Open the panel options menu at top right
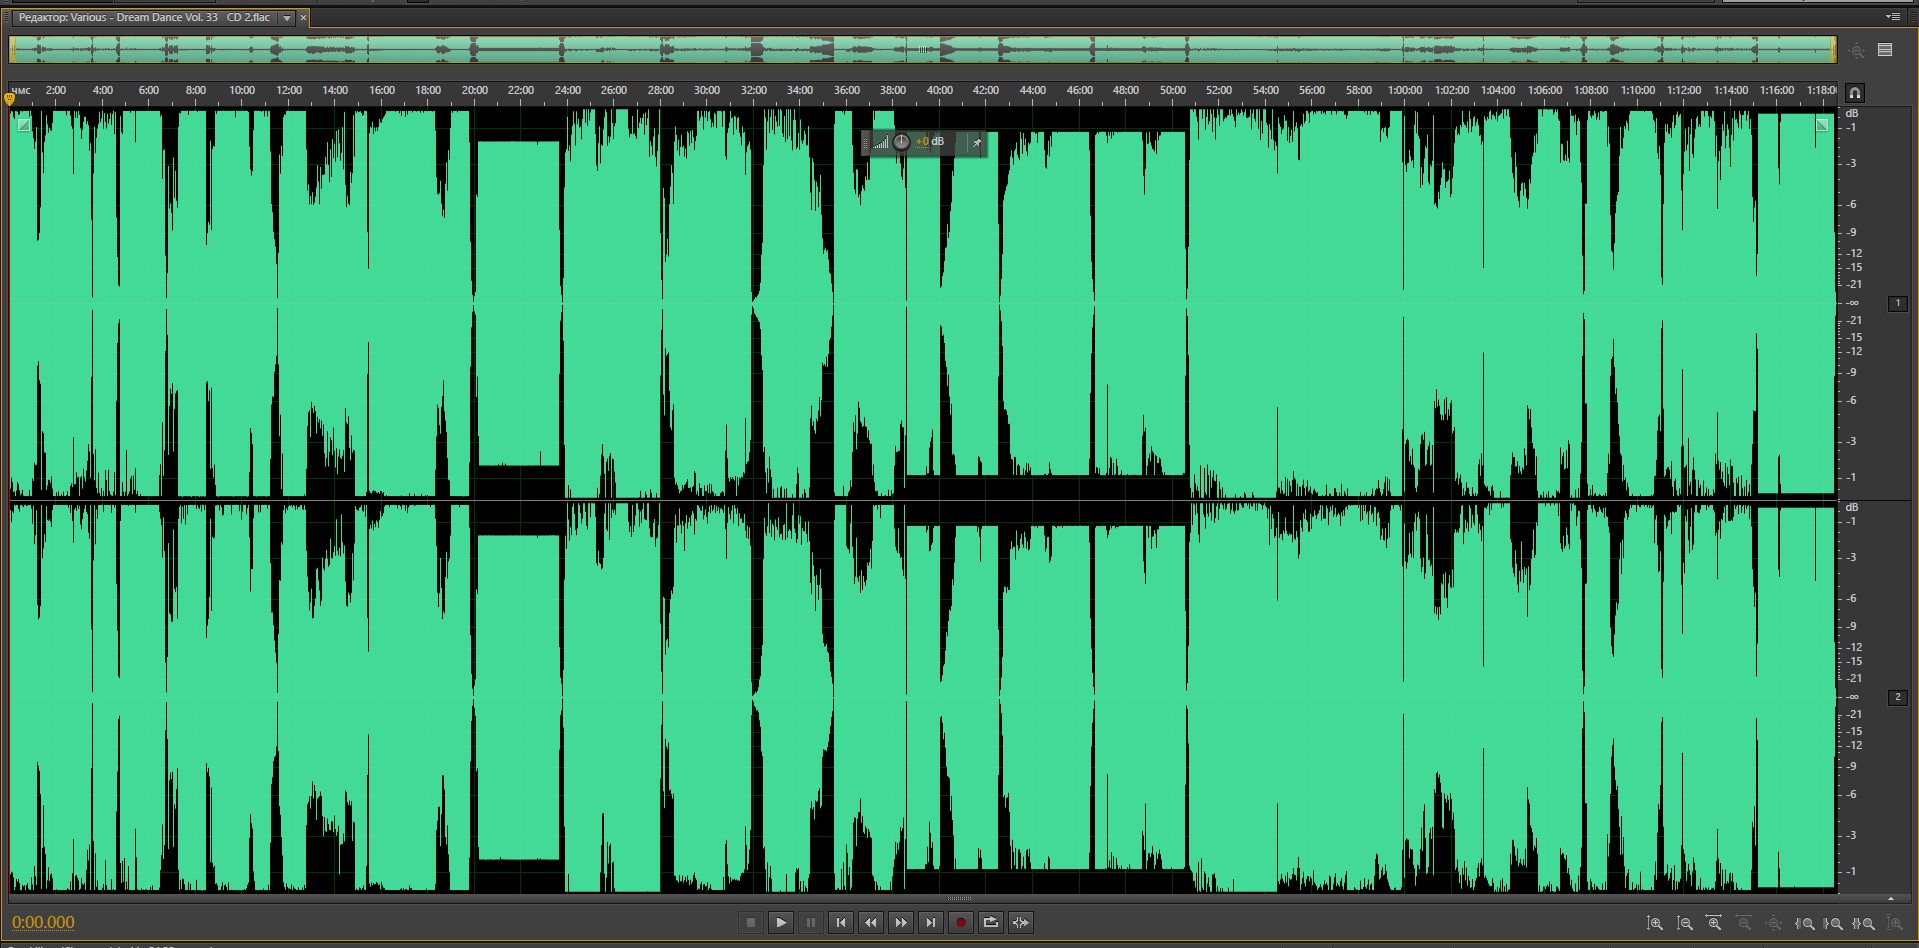Viewport: 1919px width, 948px height. point(1892,17)
